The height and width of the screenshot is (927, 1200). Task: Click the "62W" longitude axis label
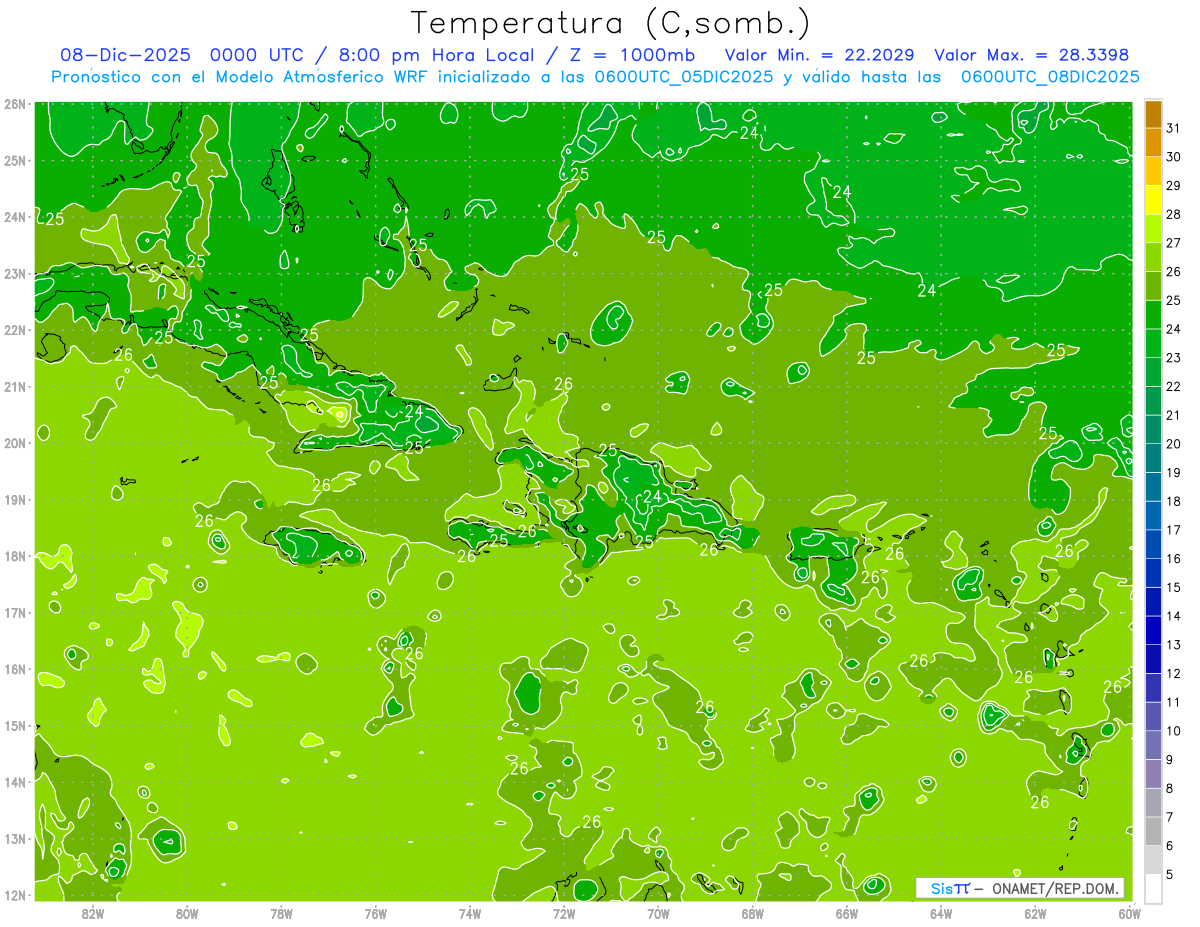click(x=1035, y=913)
